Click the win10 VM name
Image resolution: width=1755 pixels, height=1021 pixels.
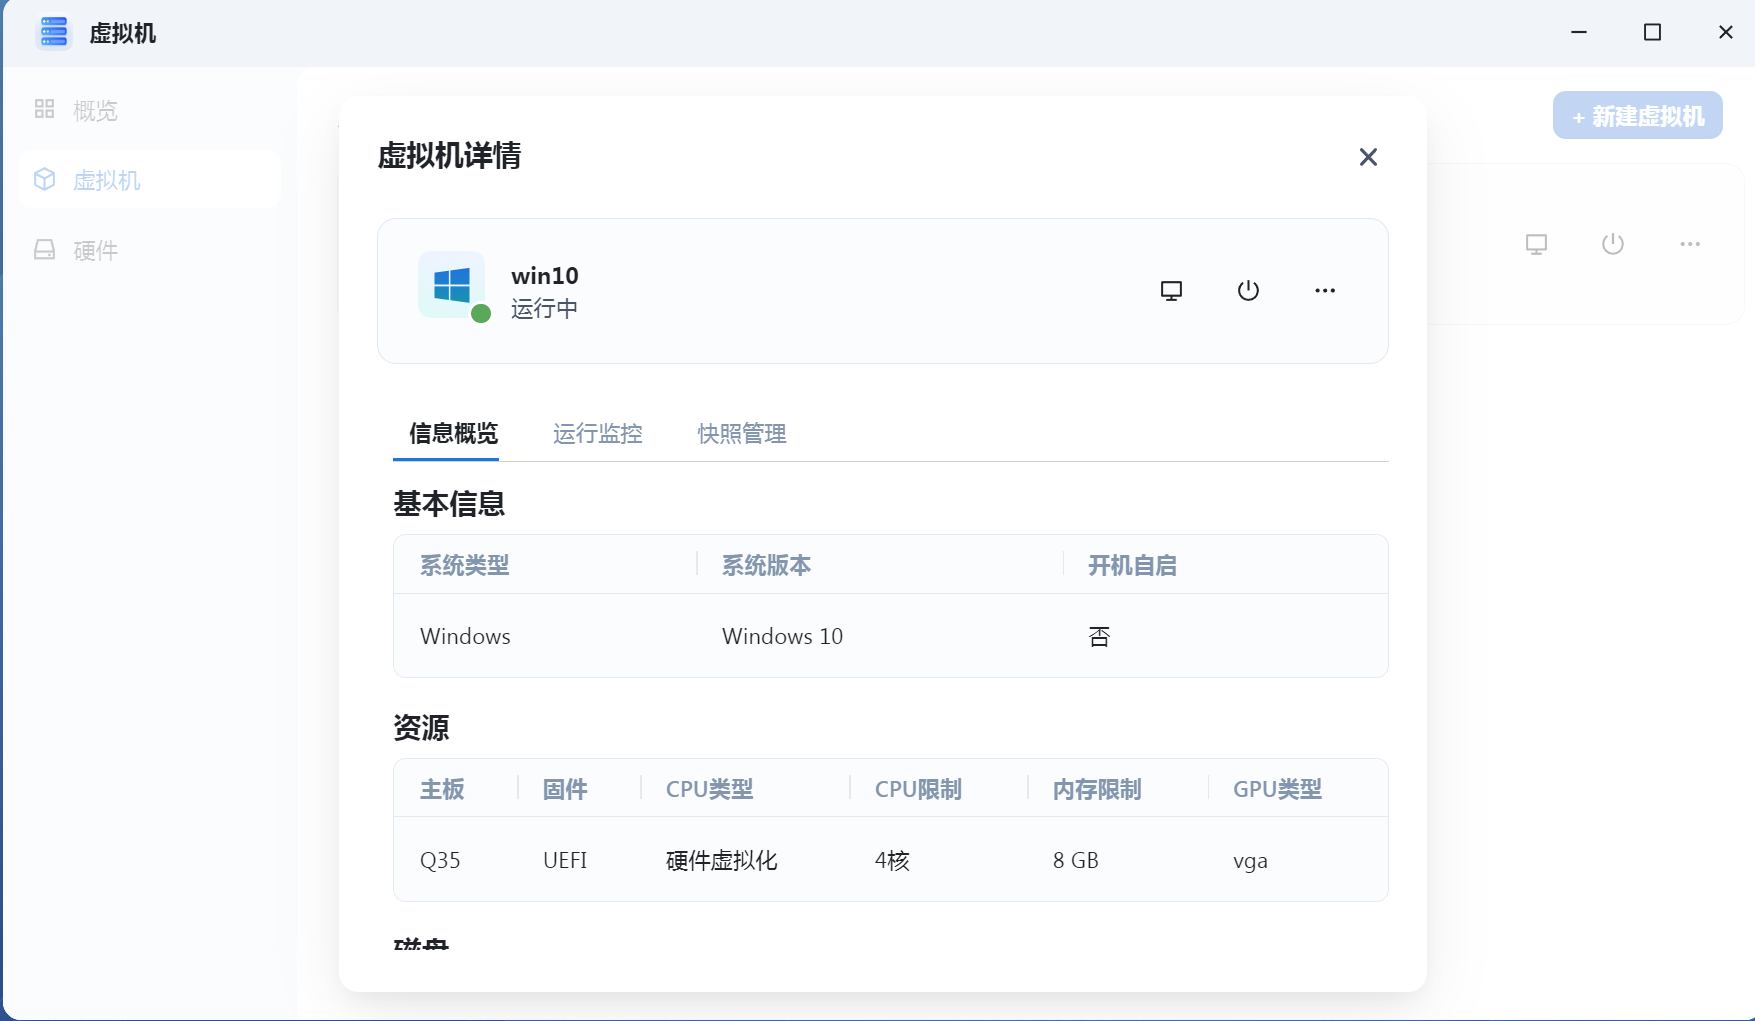545,276
